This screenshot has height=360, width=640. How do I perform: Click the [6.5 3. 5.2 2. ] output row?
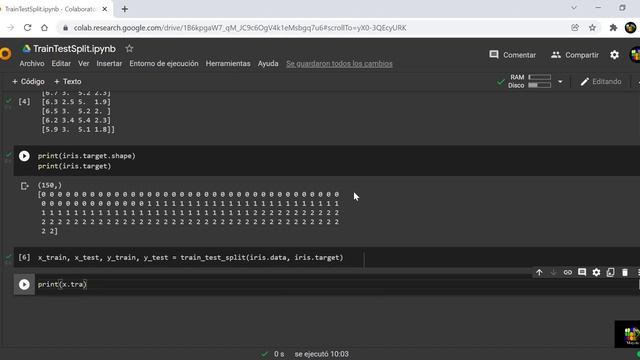pyautogui.click(x=76, y=111)
